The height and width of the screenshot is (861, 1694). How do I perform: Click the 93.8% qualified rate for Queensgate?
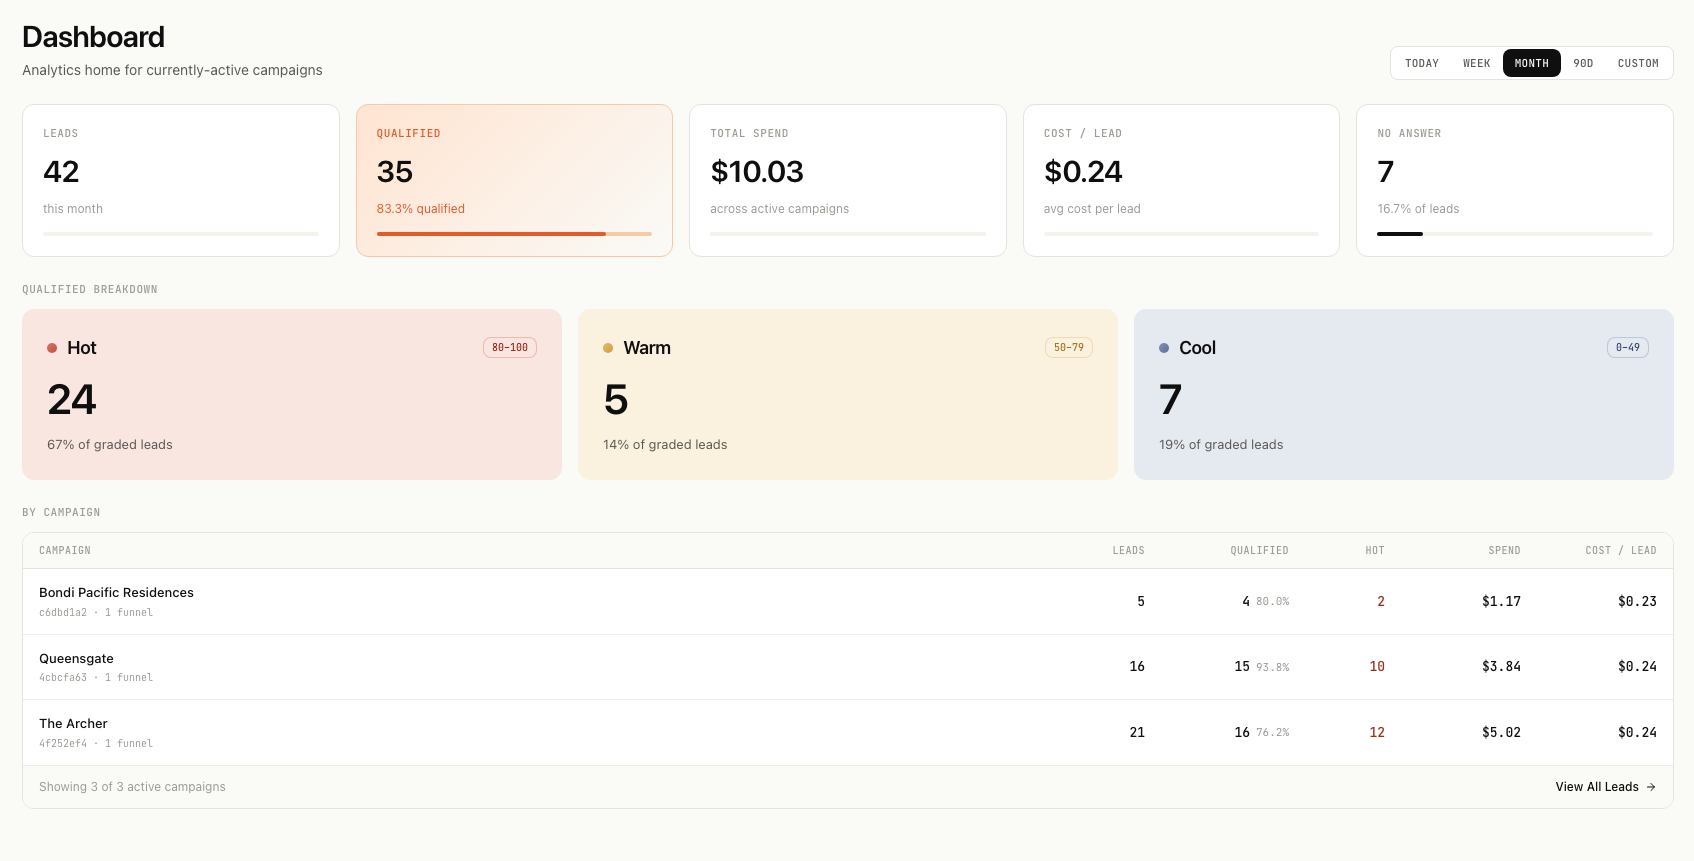click(x=1273, y=667)
